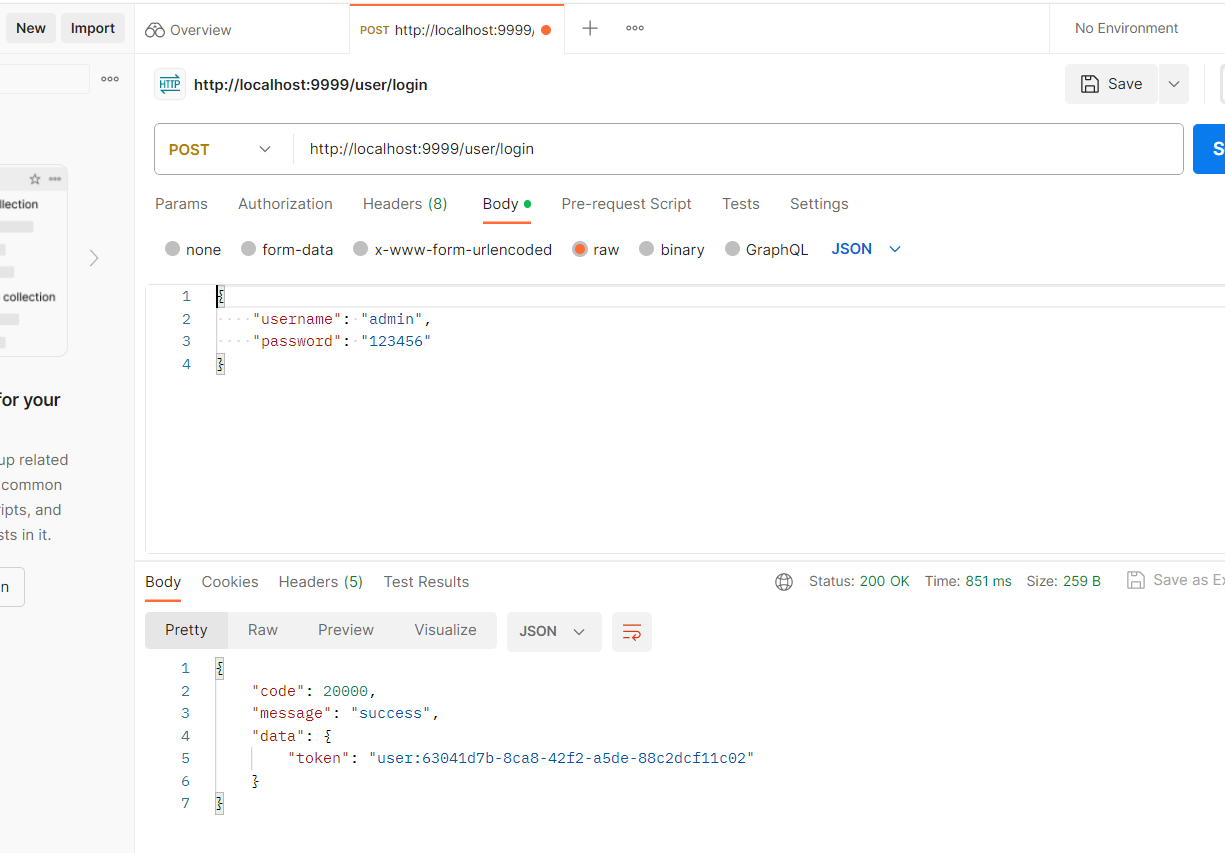The image size is (1225, 853).
Task: Select the none body type radio
Action: point(173,249)
